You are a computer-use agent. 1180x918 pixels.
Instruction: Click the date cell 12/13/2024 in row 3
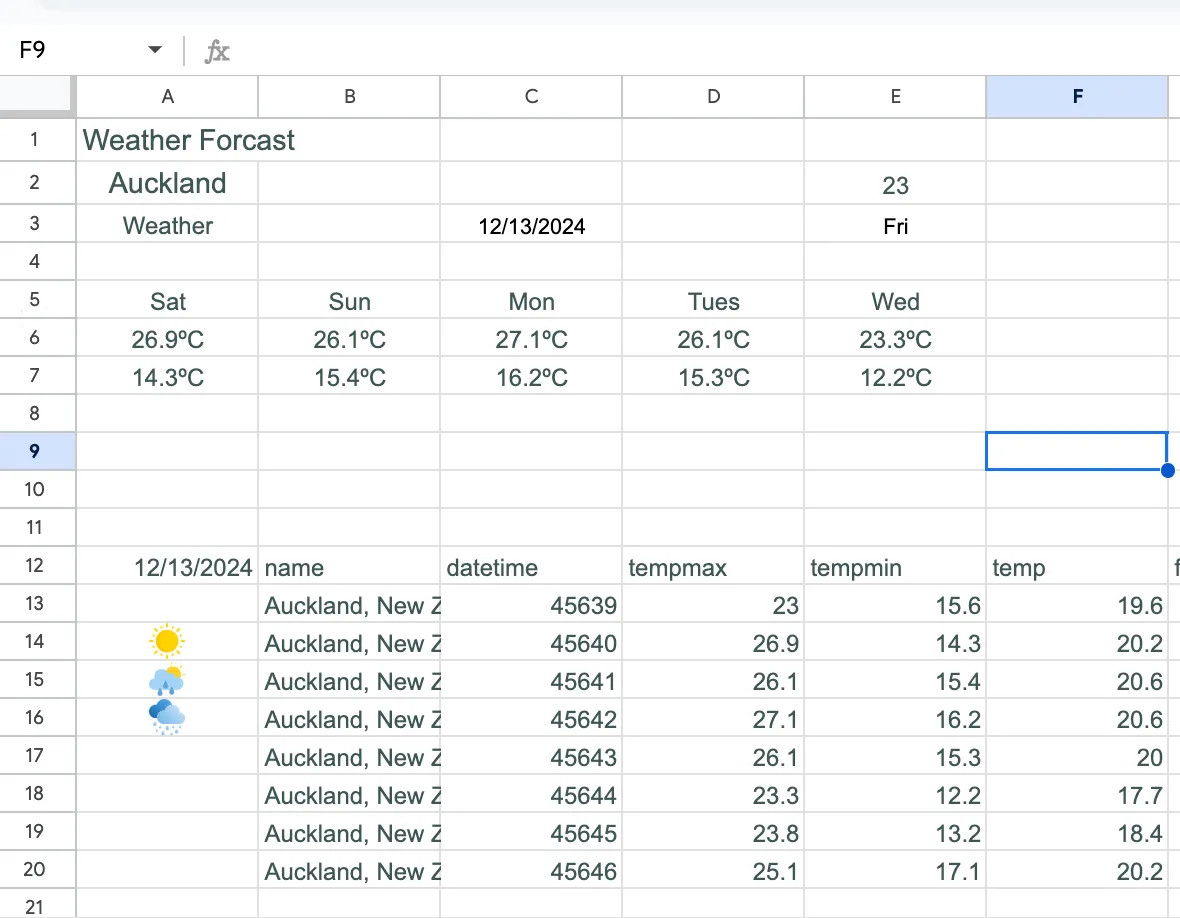tap(531, 225)
